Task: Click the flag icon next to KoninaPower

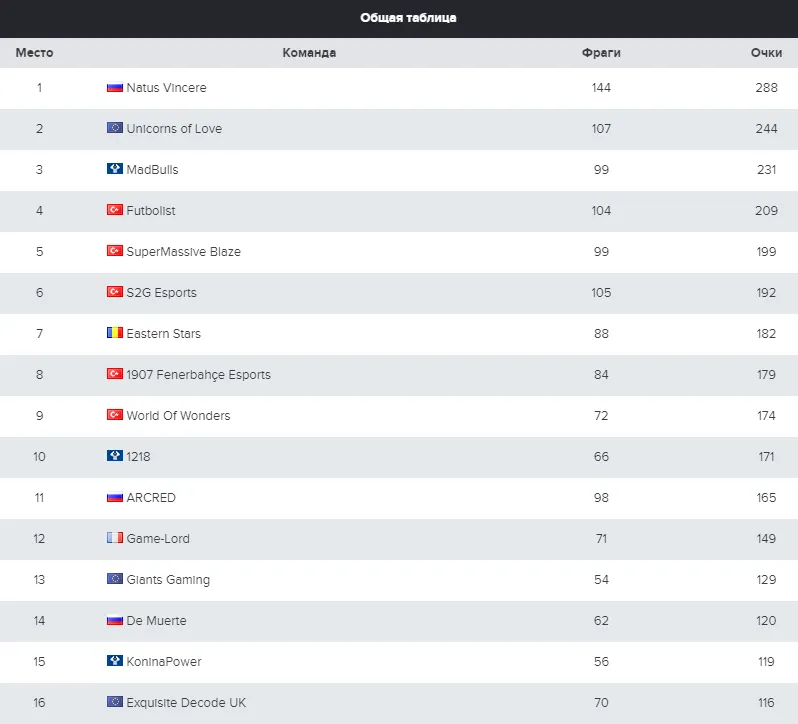Action: [x=115, y=660]
